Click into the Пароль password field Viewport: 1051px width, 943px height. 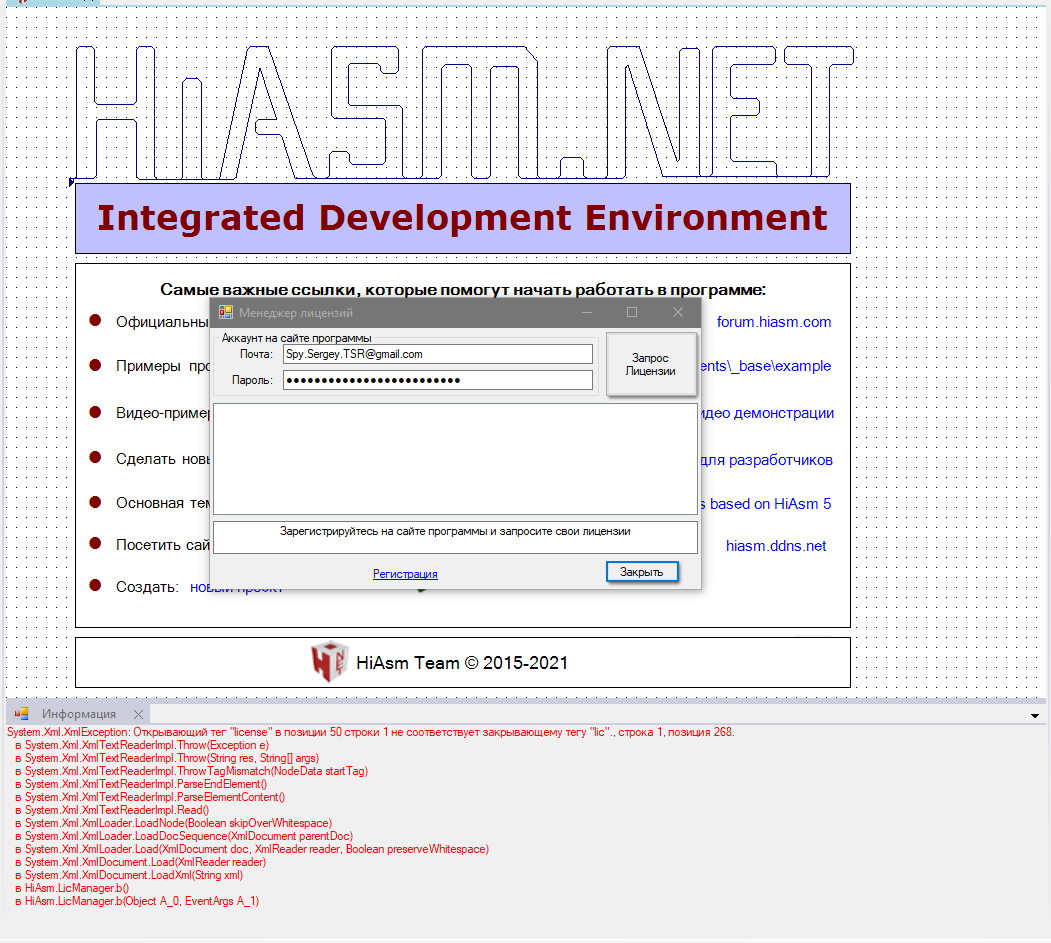(437, 380)
